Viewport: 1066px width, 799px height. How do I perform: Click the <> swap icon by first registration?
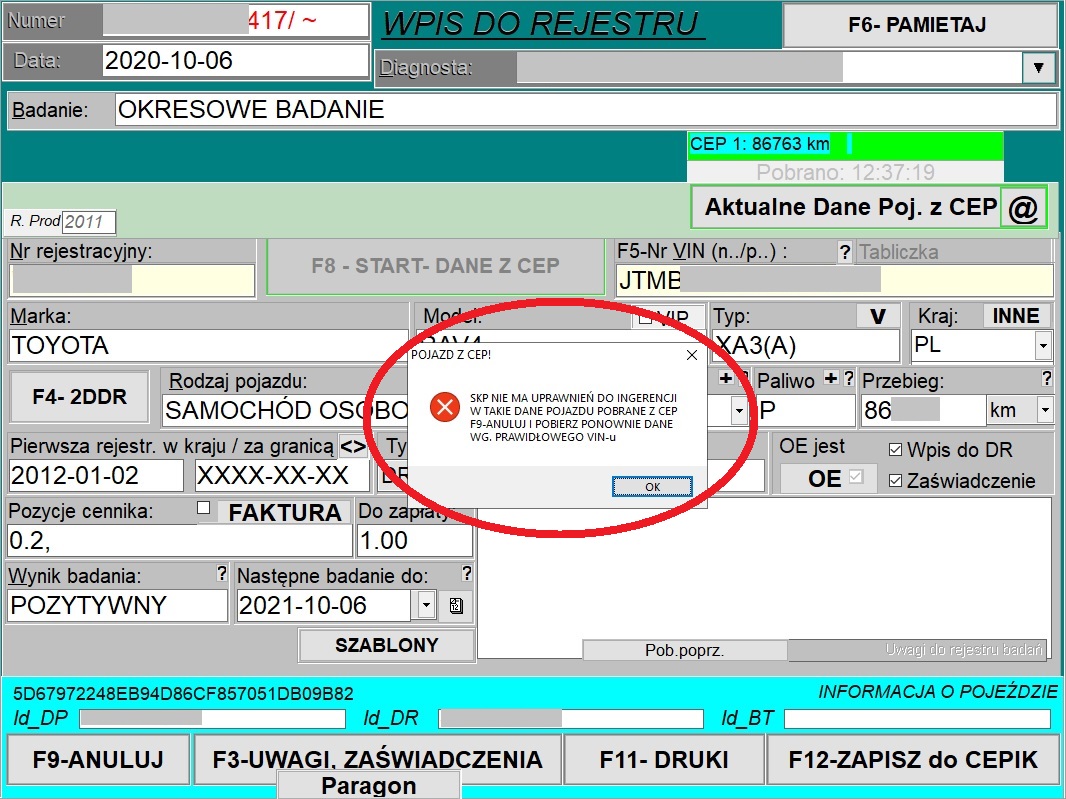pos(353,445)
